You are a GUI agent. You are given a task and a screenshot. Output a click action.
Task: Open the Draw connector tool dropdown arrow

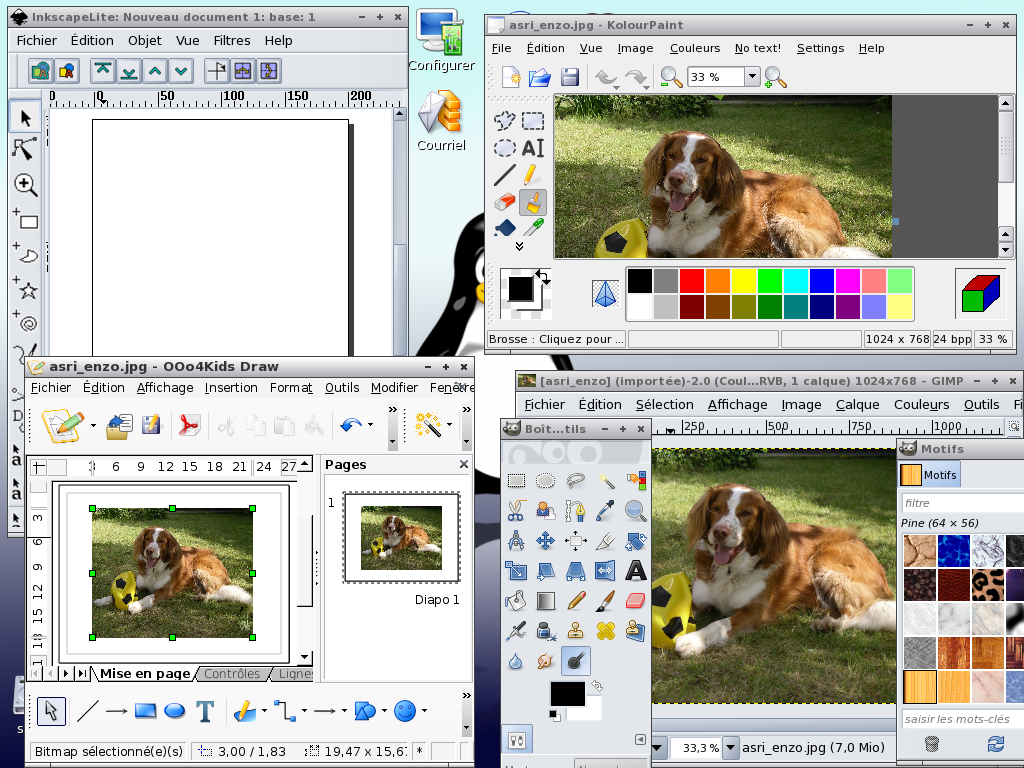tap(304, 711)
